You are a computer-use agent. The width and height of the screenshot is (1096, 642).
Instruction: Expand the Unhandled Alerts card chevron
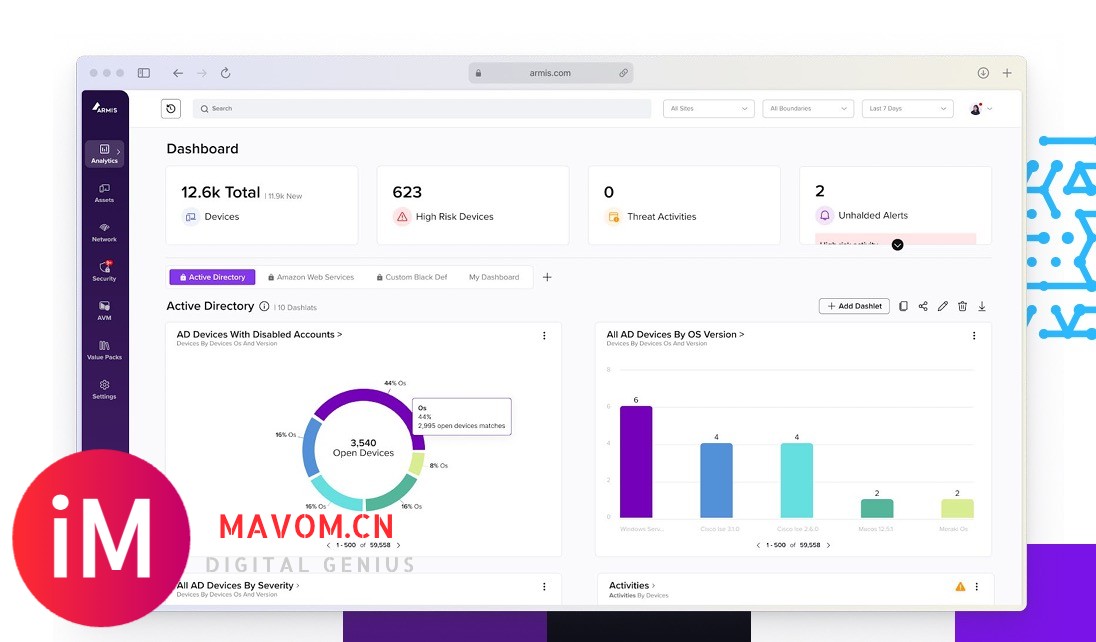tap(897, 244)
